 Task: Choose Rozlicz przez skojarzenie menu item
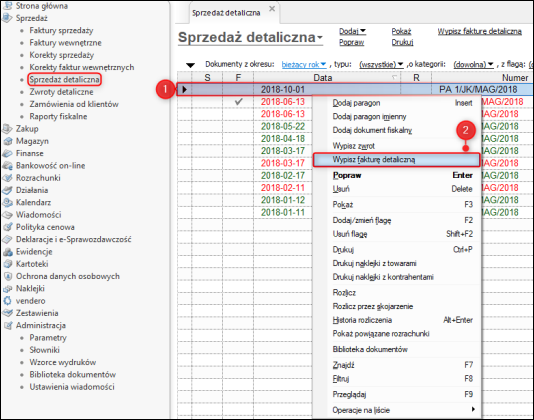pyautogui.click(x=396, y=306)
